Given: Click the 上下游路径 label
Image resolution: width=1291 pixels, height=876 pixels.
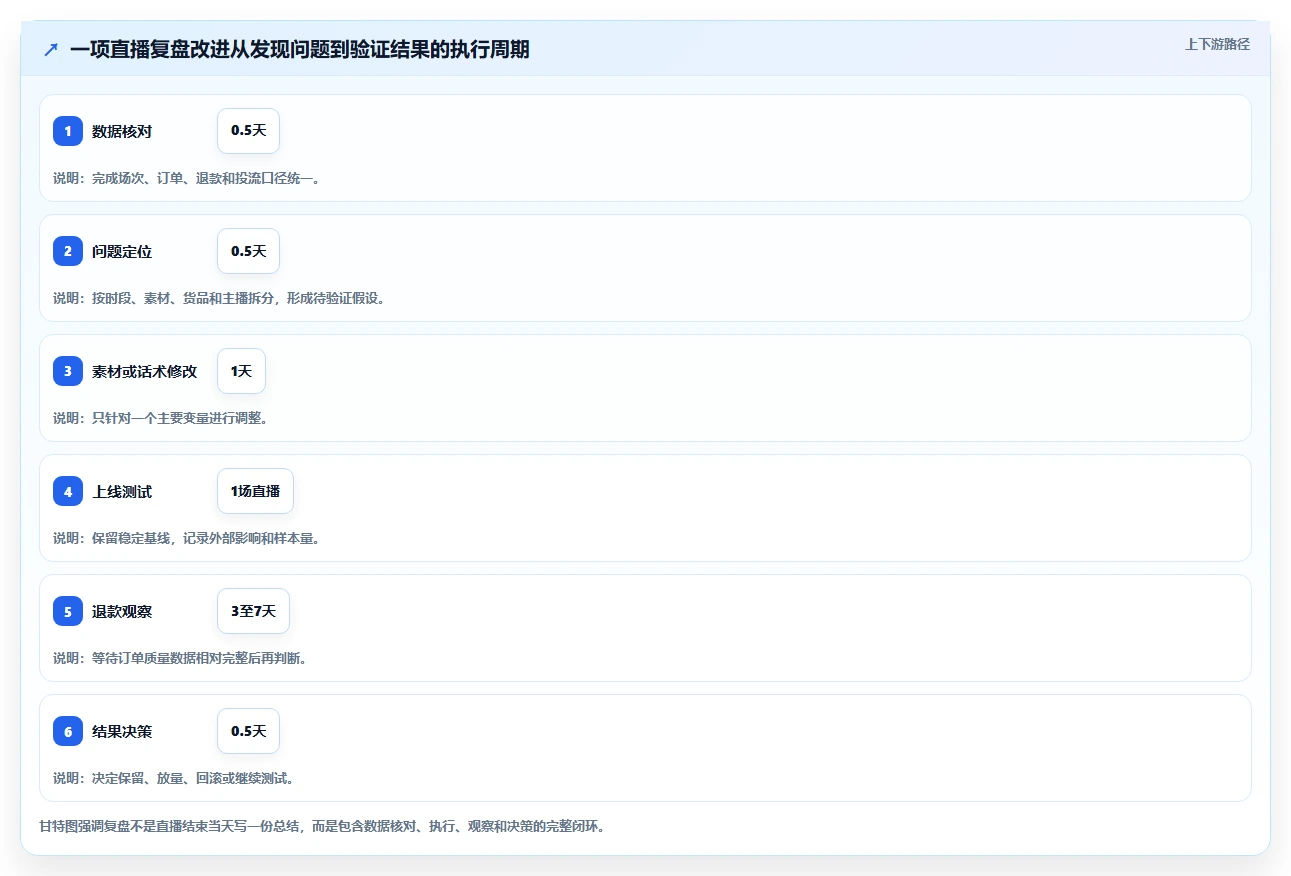Looking at the screenshot, I should pyautogui.click(x=1217, y=44).
